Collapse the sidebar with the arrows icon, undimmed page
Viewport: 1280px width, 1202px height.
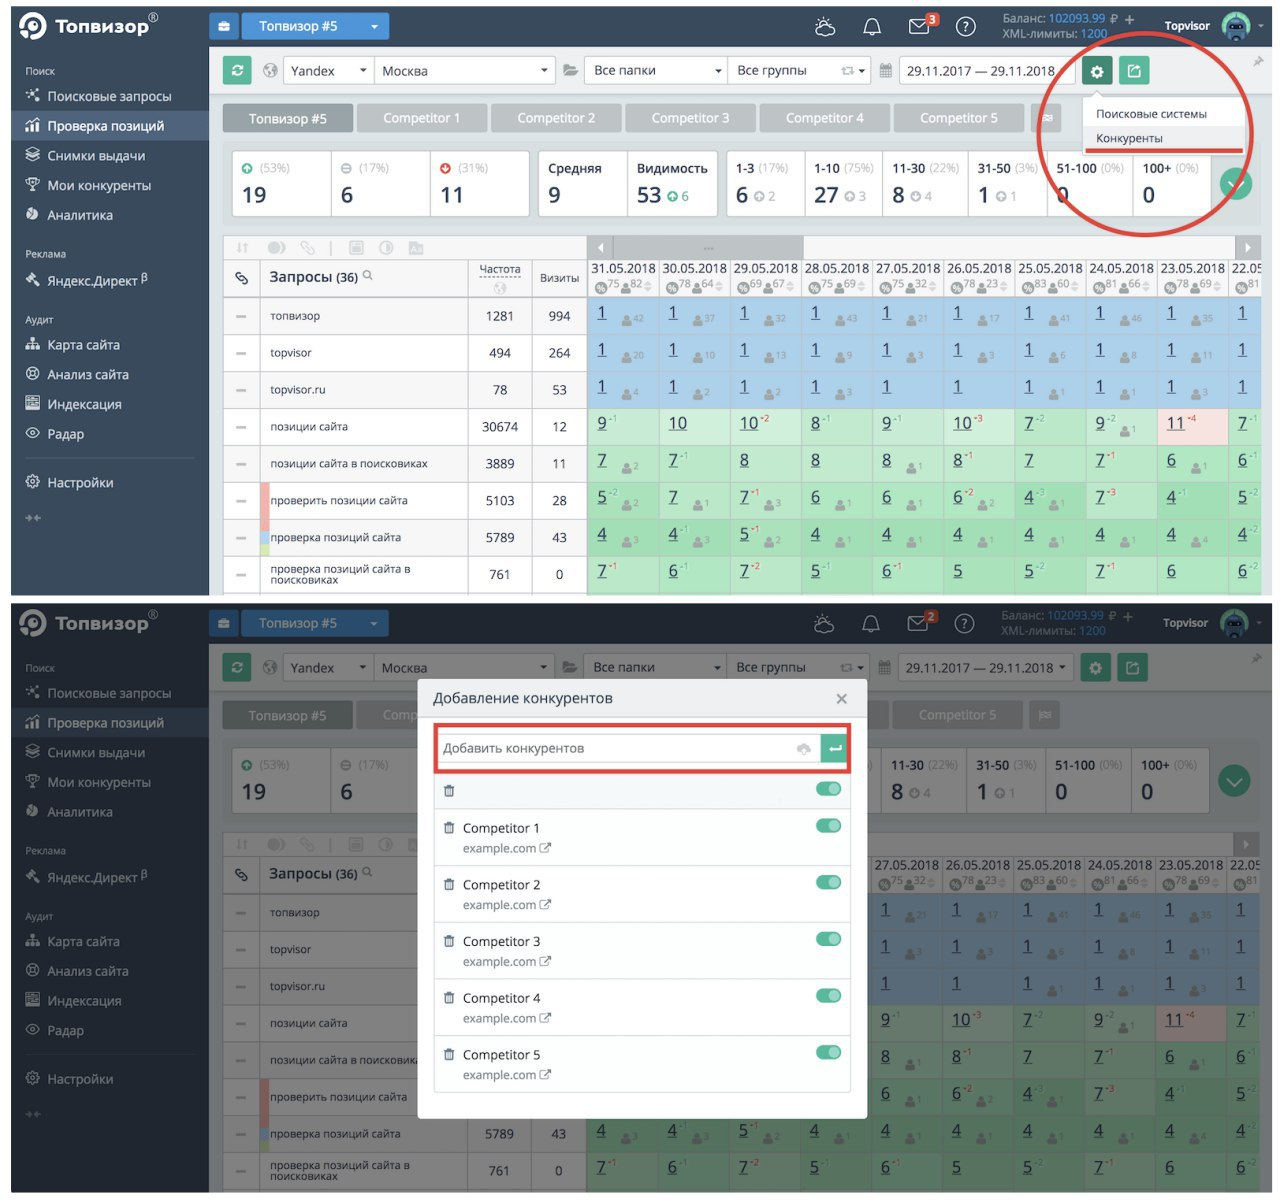pos(33,518)
